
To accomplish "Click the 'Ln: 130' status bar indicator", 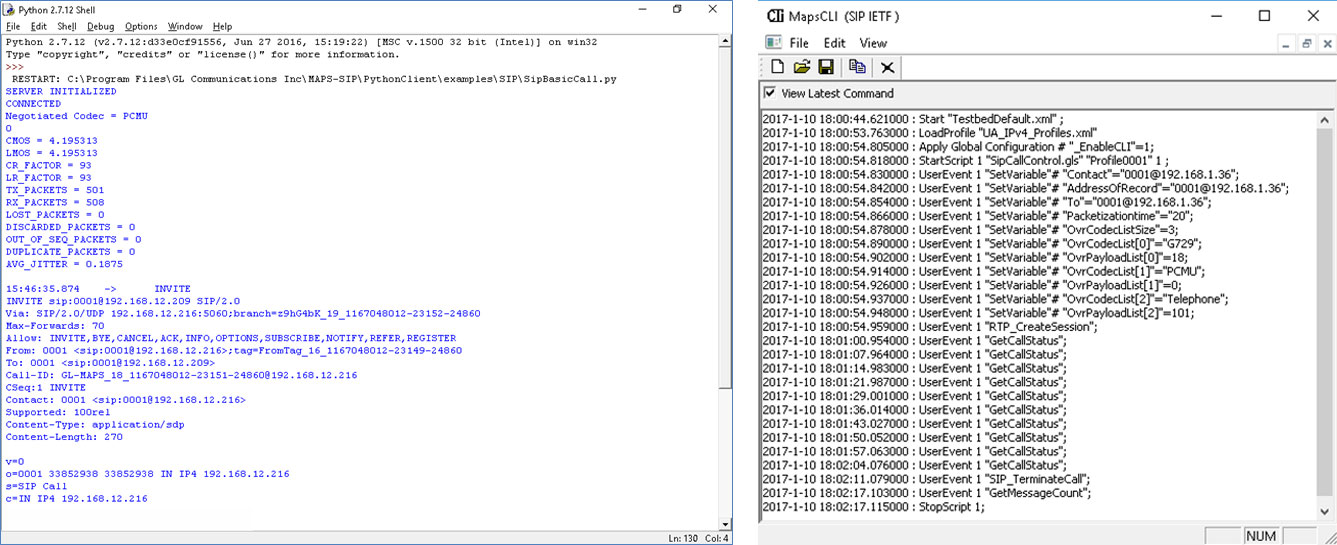I will click(685, 539).
